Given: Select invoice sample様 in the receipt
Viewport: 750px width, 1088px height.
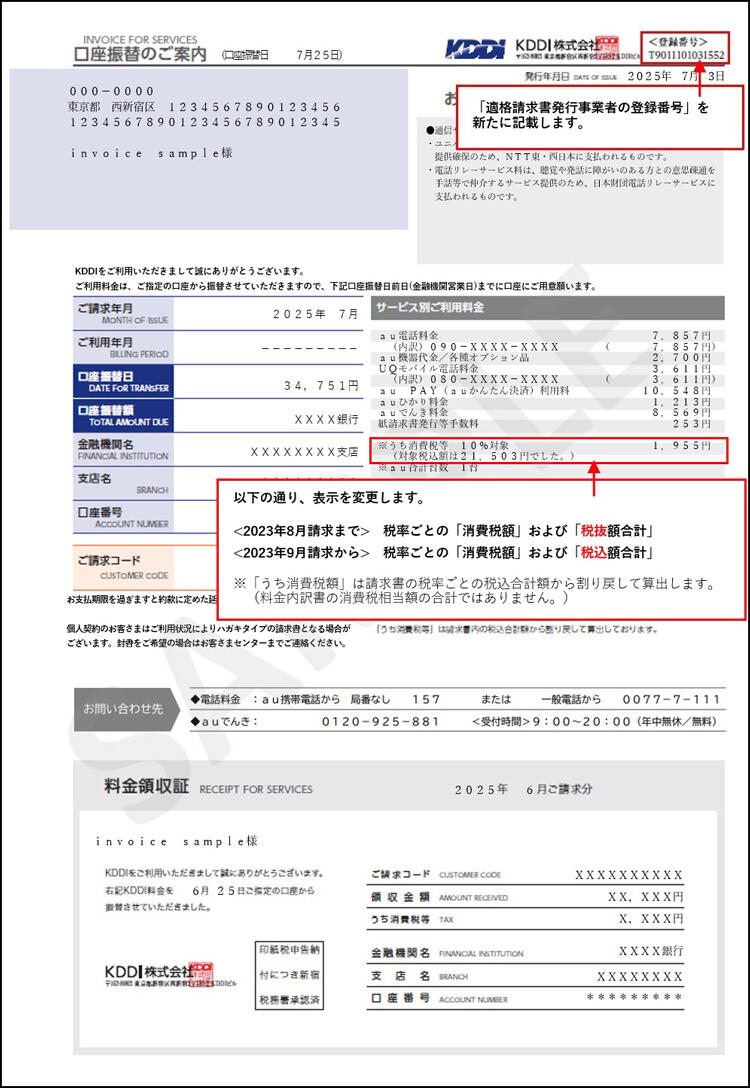Looking at the screenshot, I should [177, 842].
